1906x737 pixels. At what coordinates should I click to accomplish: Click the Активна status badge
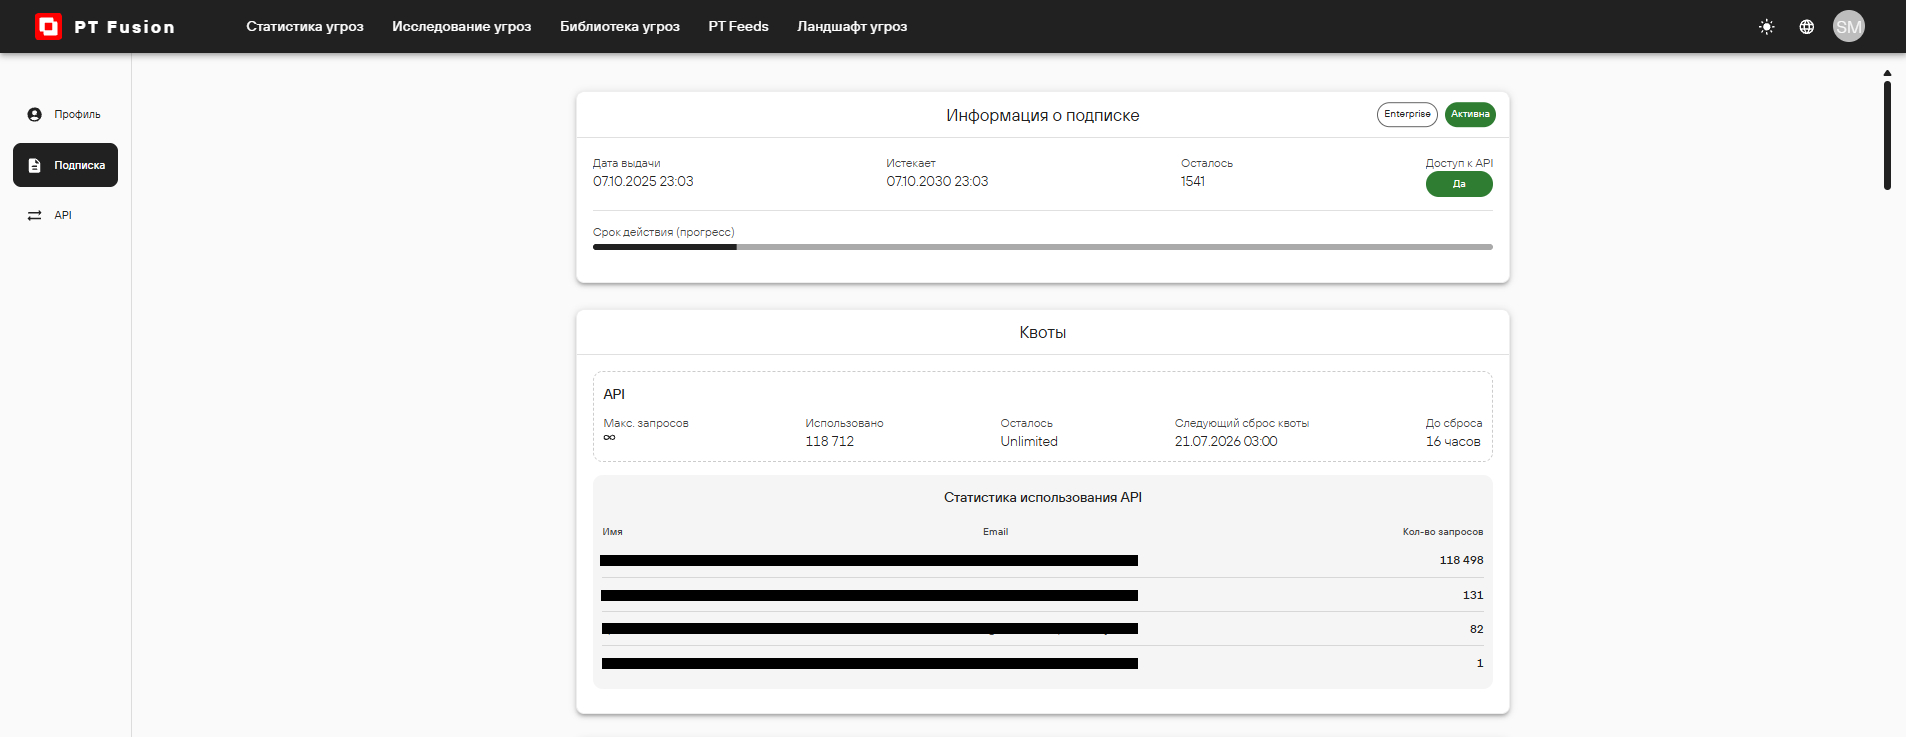point(1470,114)
